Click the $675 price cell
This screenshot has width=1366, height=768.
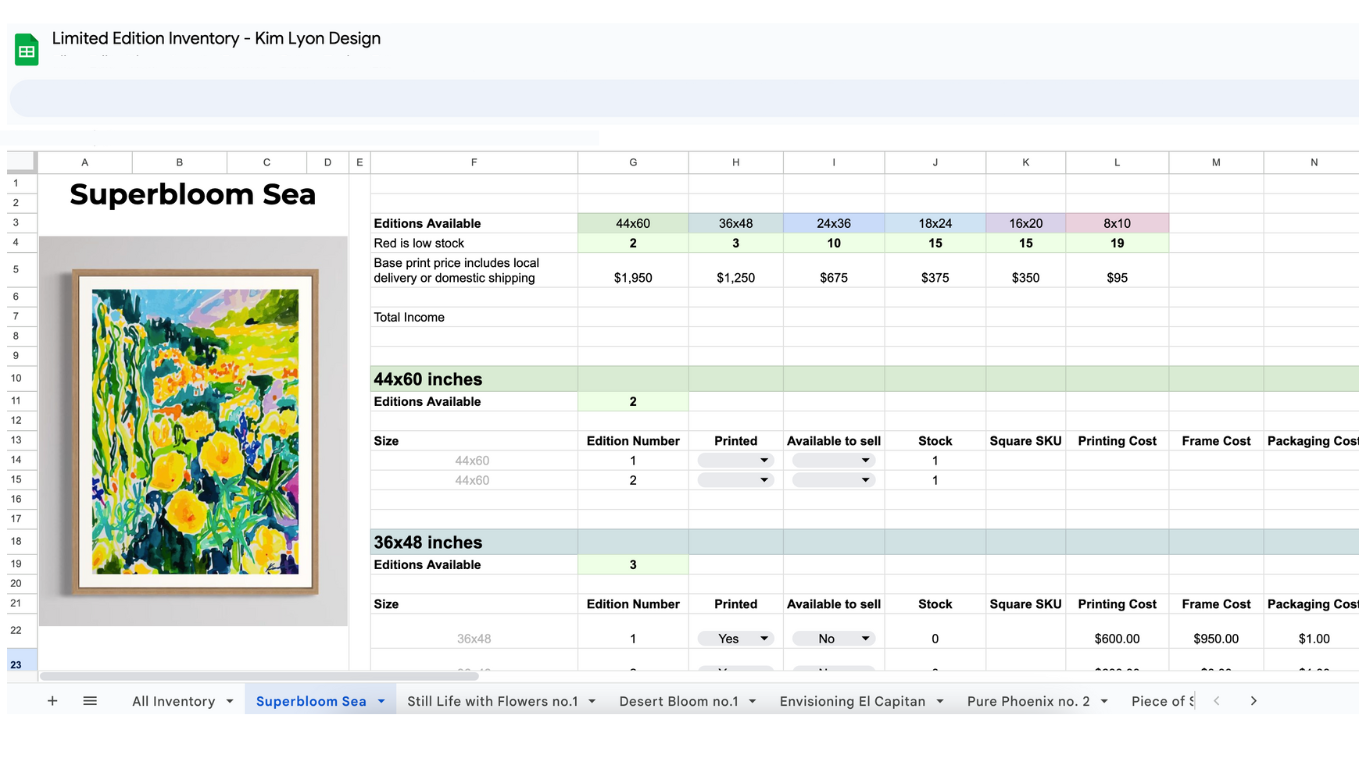pyautogui.click(x=834, y=271)
